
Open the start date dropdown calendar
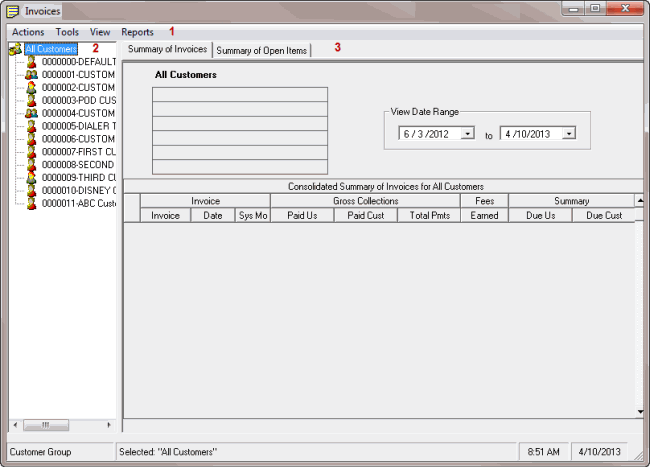[467, 133]
